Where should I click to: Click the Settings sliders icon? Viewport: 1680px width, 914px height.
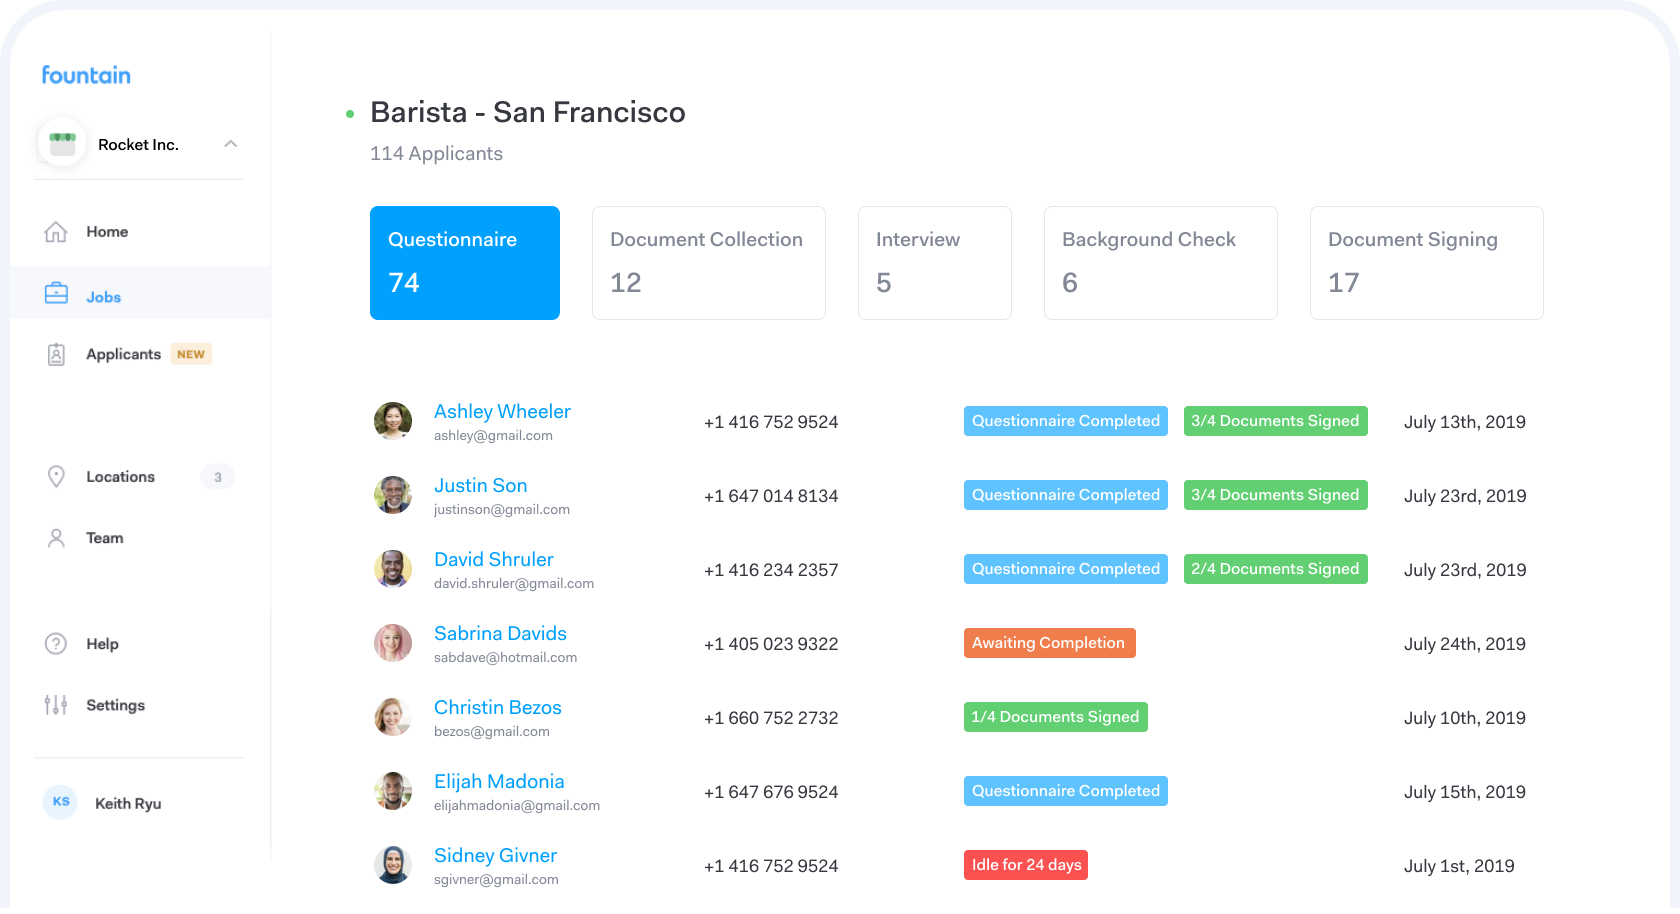56,705
